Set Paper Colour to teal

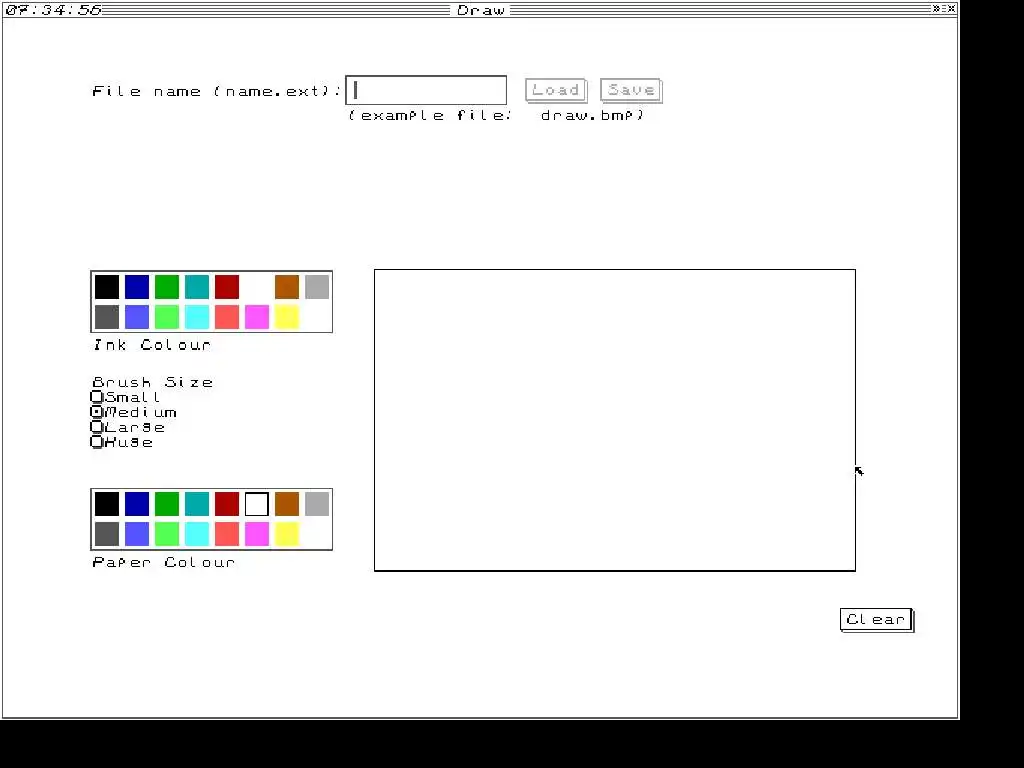tap(197, 504)
